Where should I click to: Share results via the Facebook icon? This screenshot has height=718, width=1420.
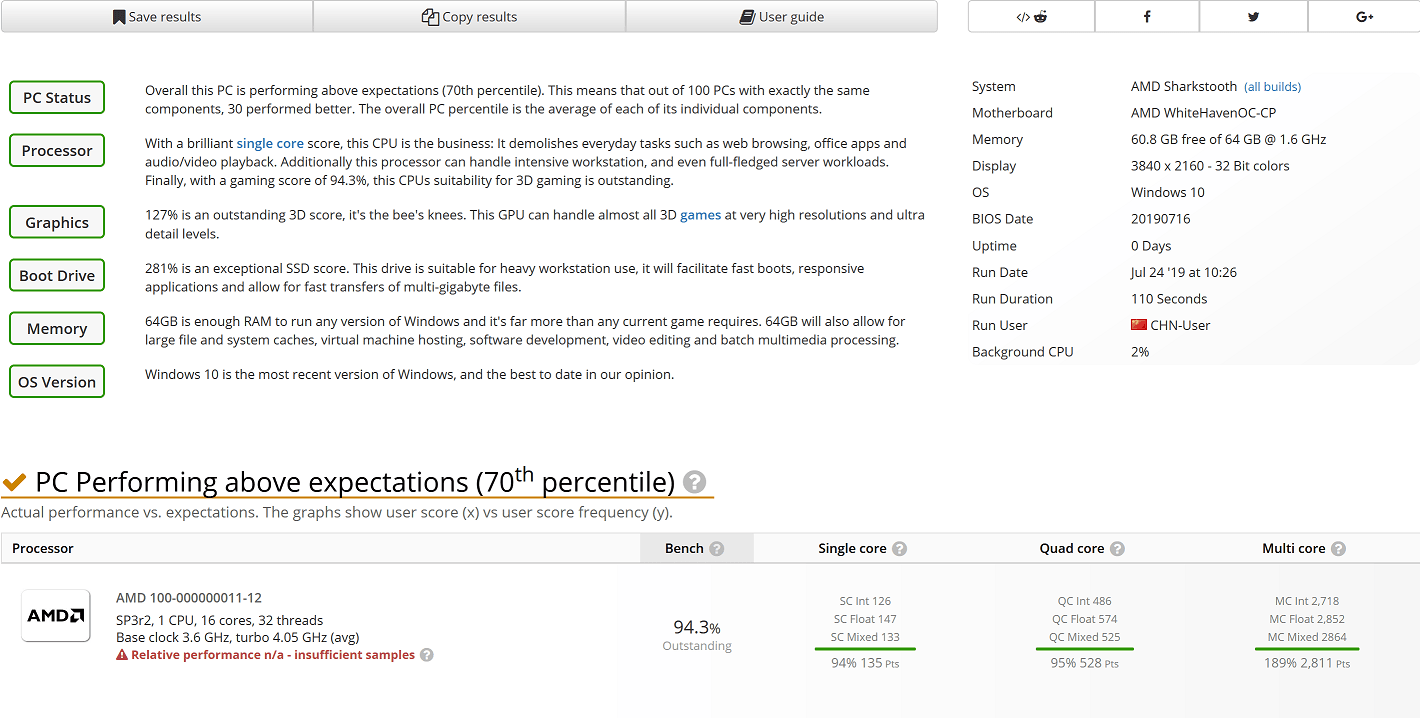click(x=1147, y=17)
